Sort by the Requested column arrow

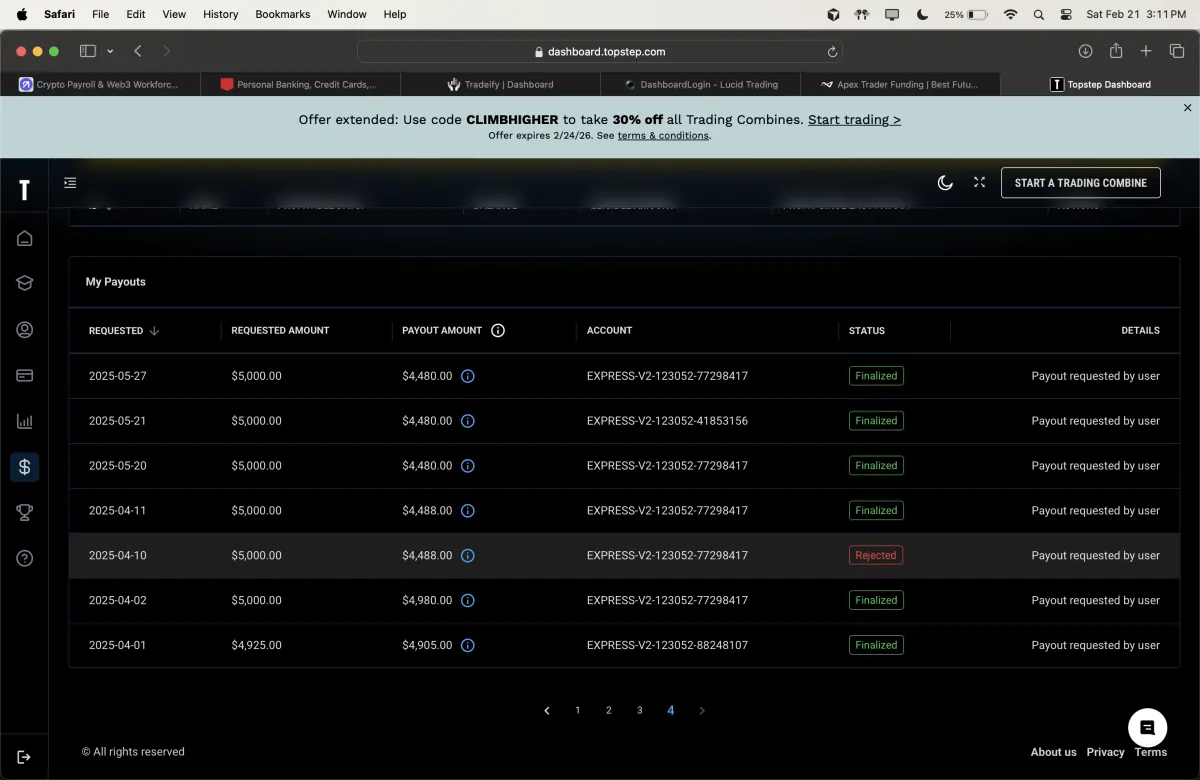tap(154, 331)
